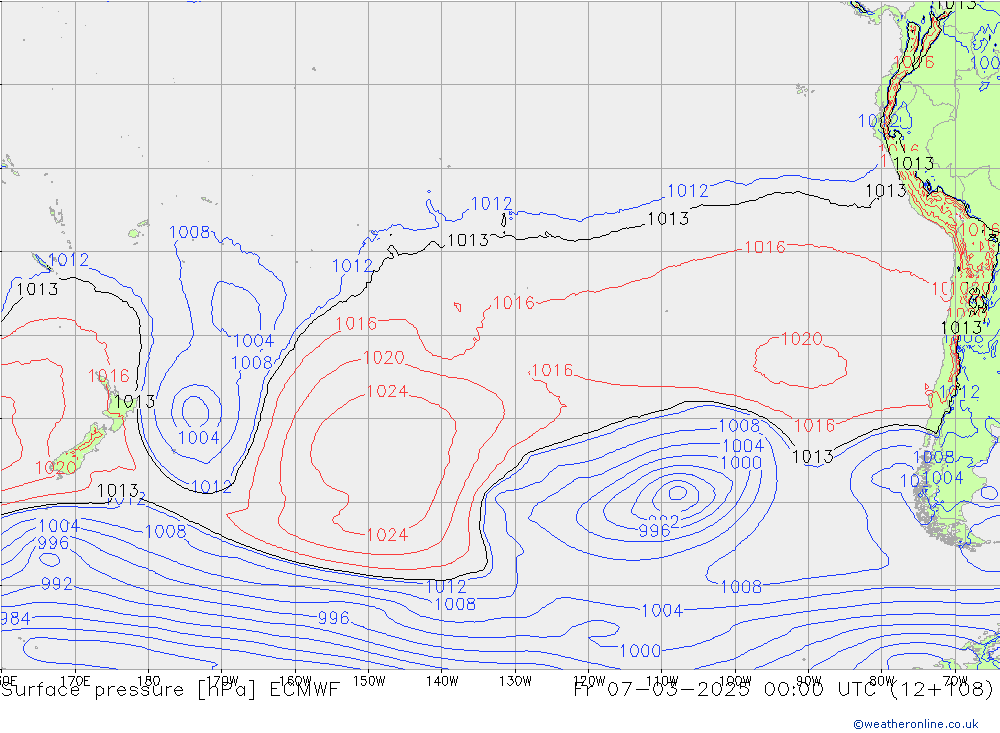
Task: Click the '130W' longitude label
Action: click(x=515, y=681)
